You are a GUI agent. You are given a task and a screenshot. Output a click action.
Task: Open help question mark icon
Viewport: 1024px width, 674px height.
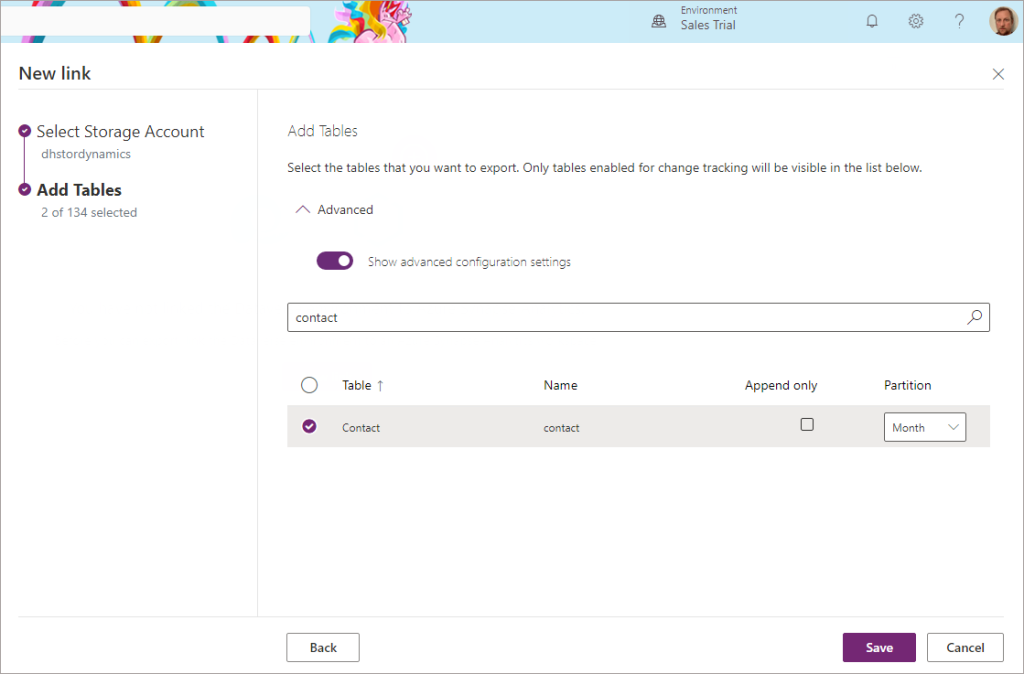[x=959, y=22]
